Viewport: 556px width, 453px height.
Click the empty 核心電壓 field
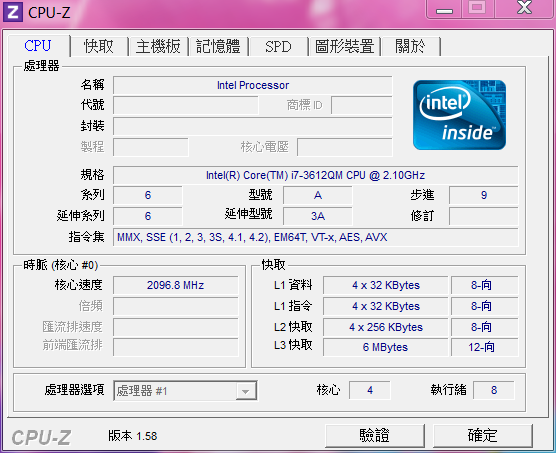(x=345, y=147)
